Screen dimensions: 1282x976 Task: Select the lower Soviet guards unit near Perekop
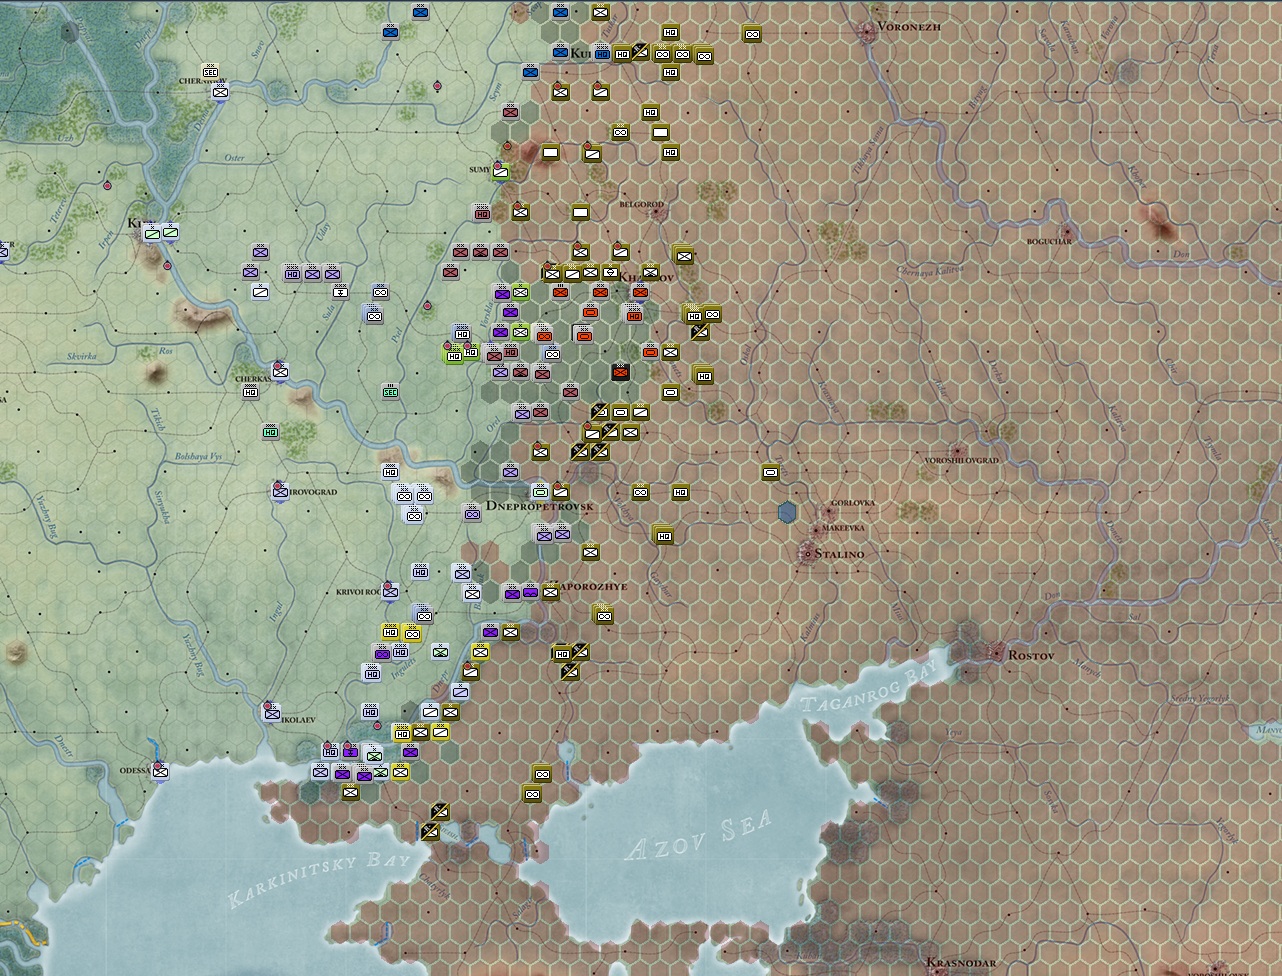430,831
